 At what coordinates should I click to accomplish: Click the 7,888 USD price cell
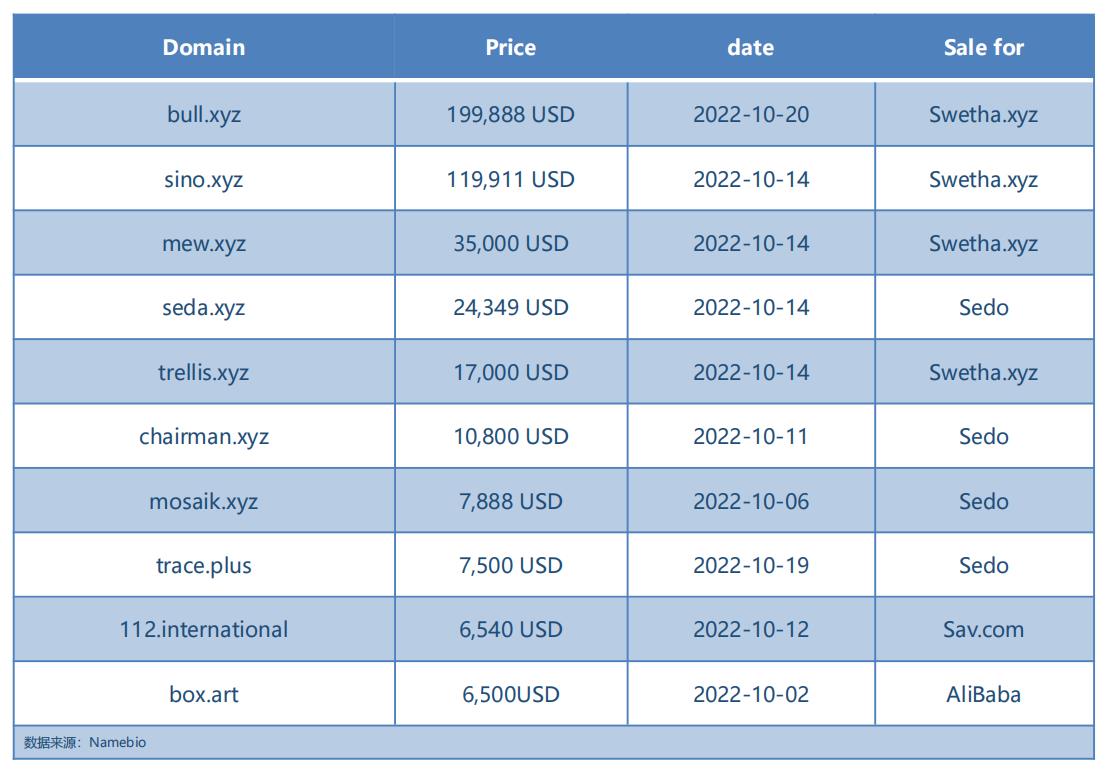511,501
